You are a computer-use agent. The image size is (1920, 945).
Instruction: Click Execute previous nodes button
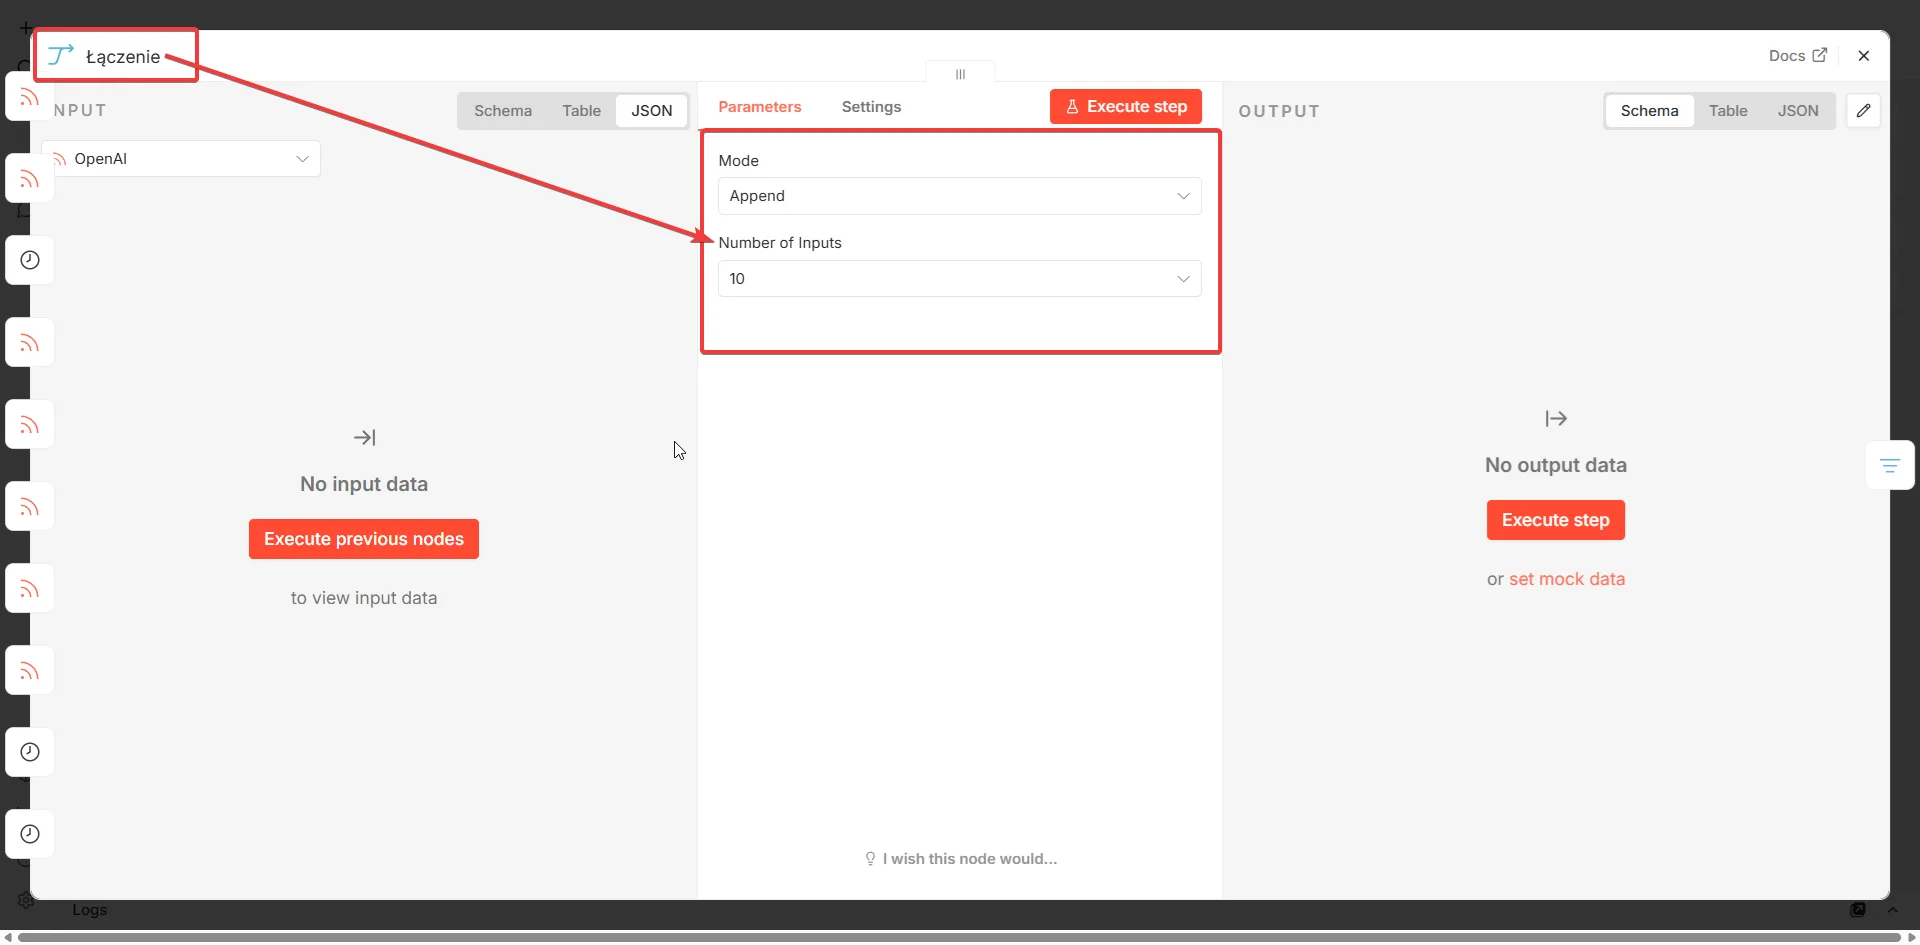364,539
